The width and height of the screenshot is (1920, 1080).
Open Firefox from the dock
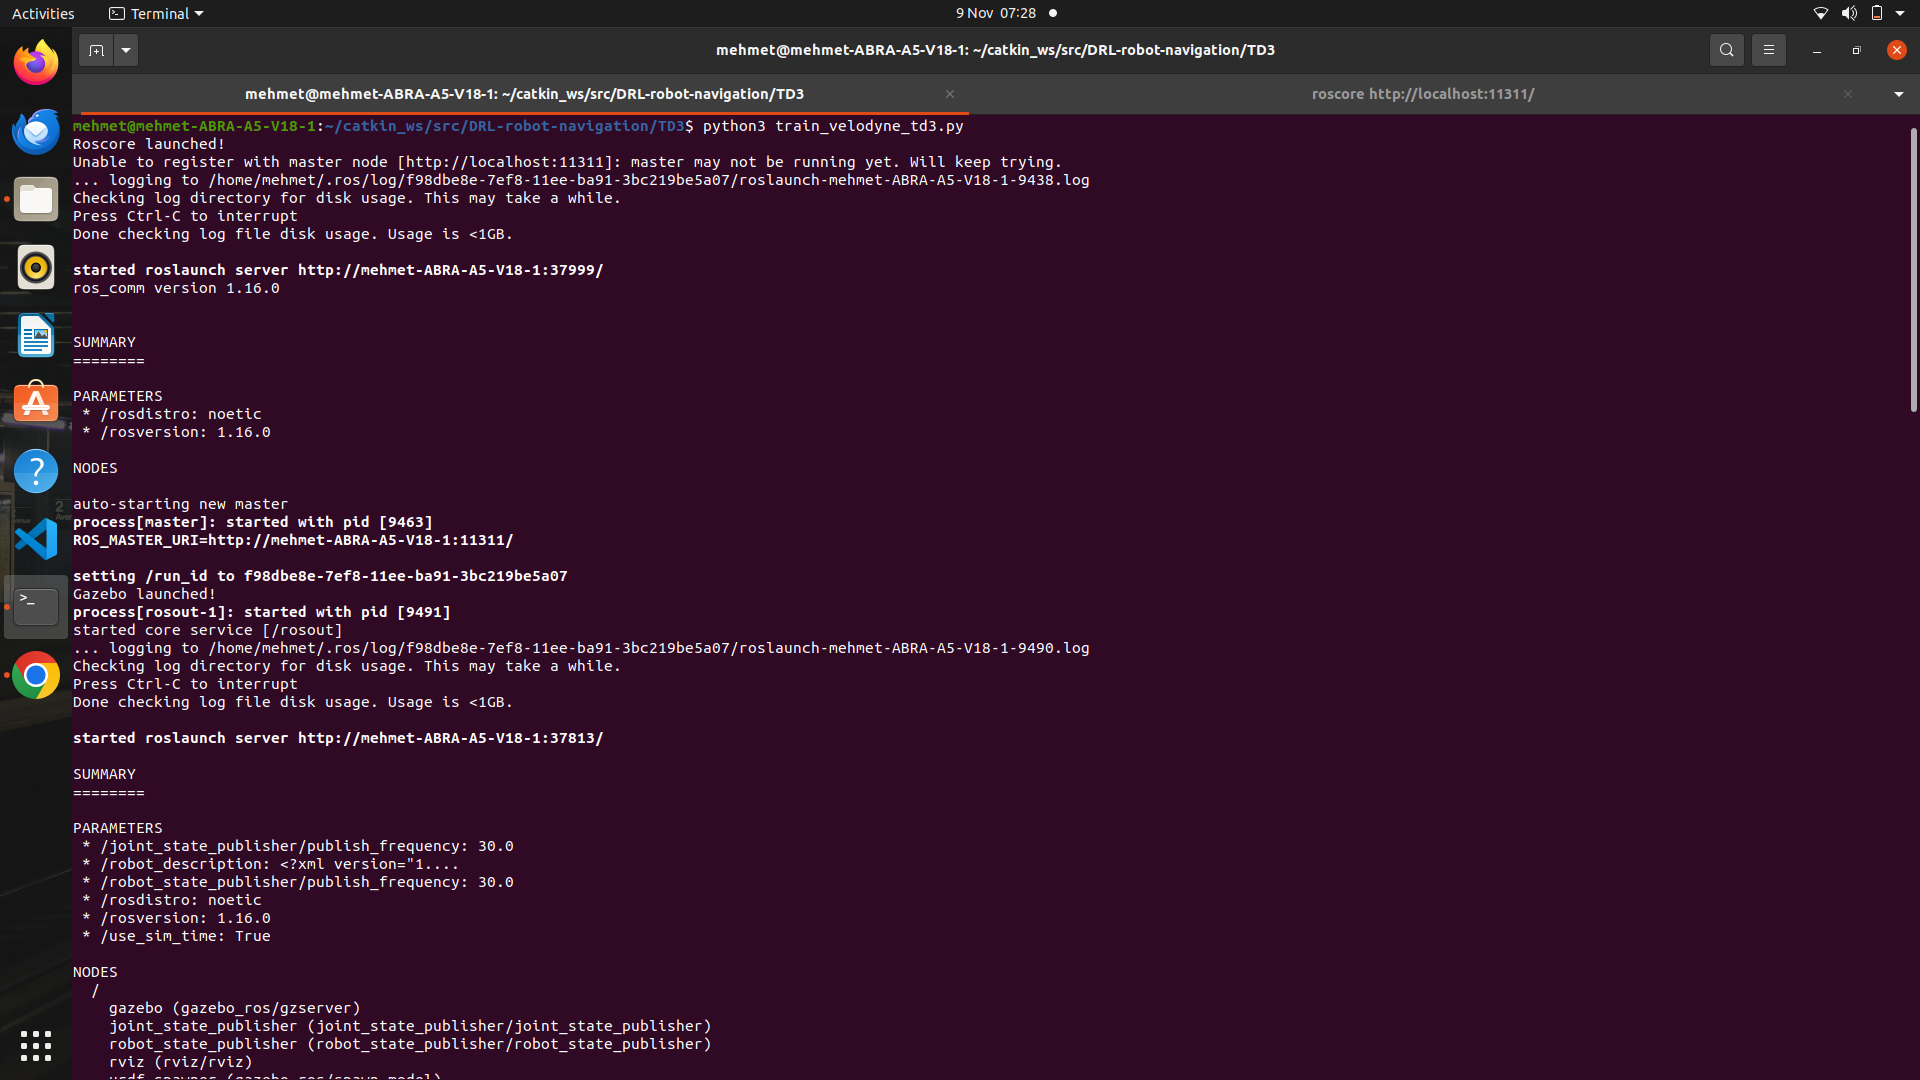[x=35, y=62]
